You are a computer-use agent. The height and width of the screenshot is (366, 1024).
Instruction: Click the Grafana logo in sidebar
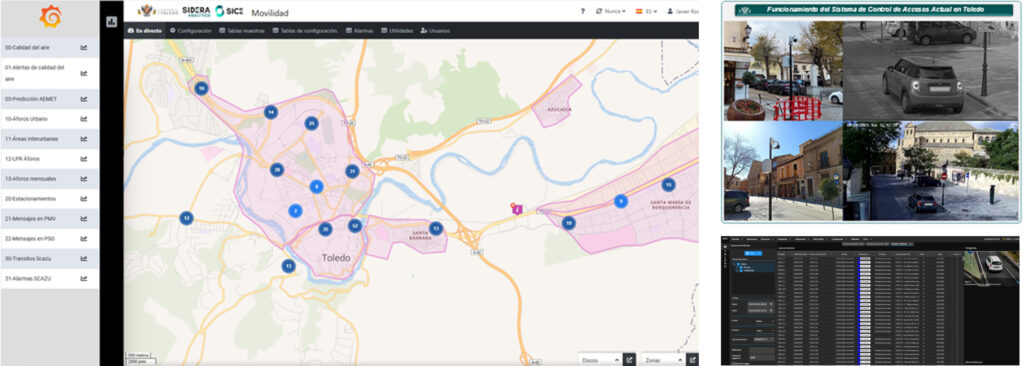(50, 17)
